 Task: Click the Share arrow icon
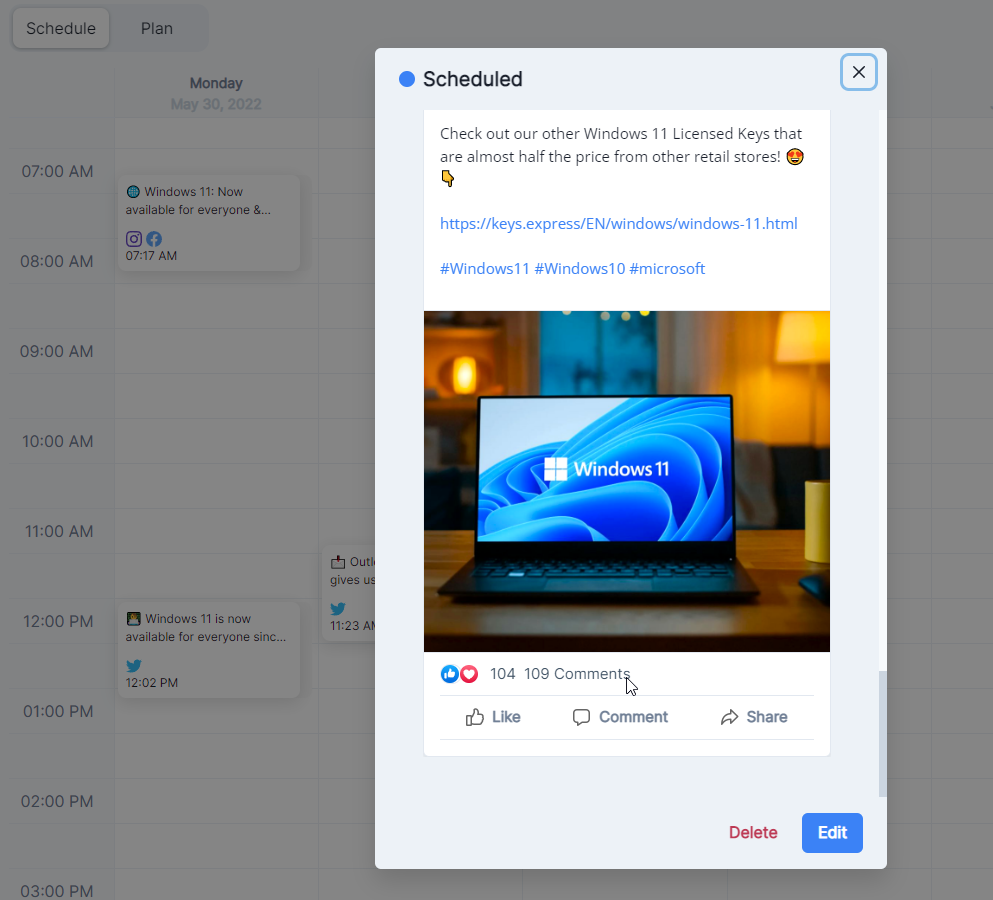click(x=730, y=717)
